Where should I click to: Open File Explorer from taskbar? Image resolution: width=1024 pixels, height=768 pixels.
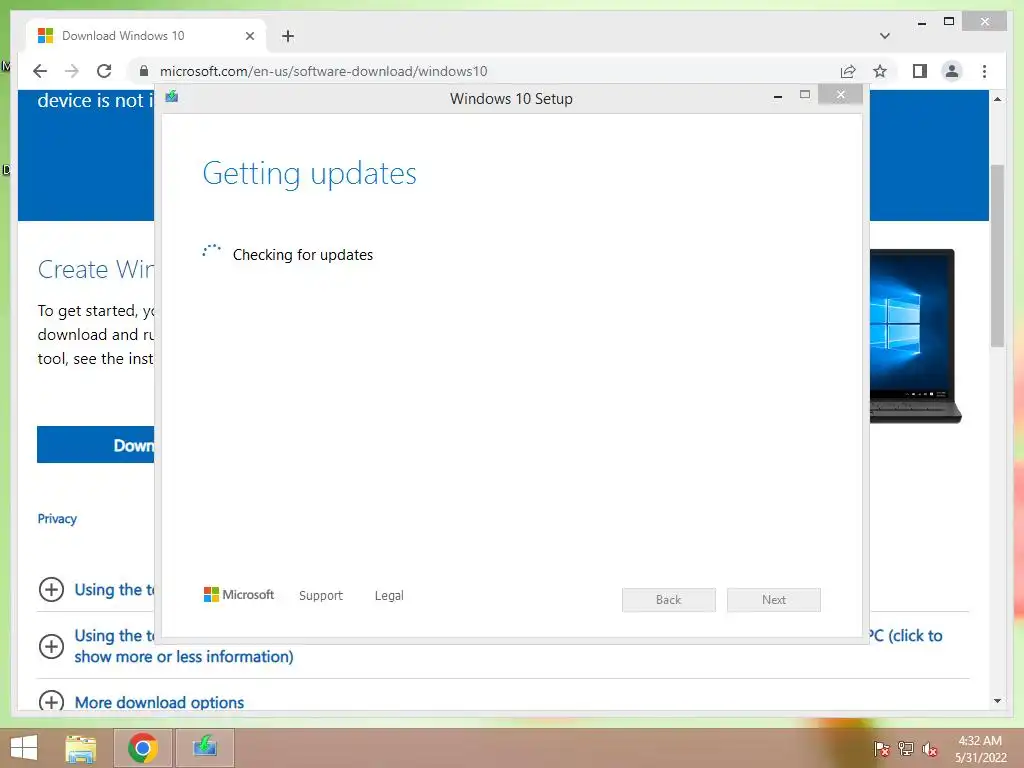click(x=81, y=748)
